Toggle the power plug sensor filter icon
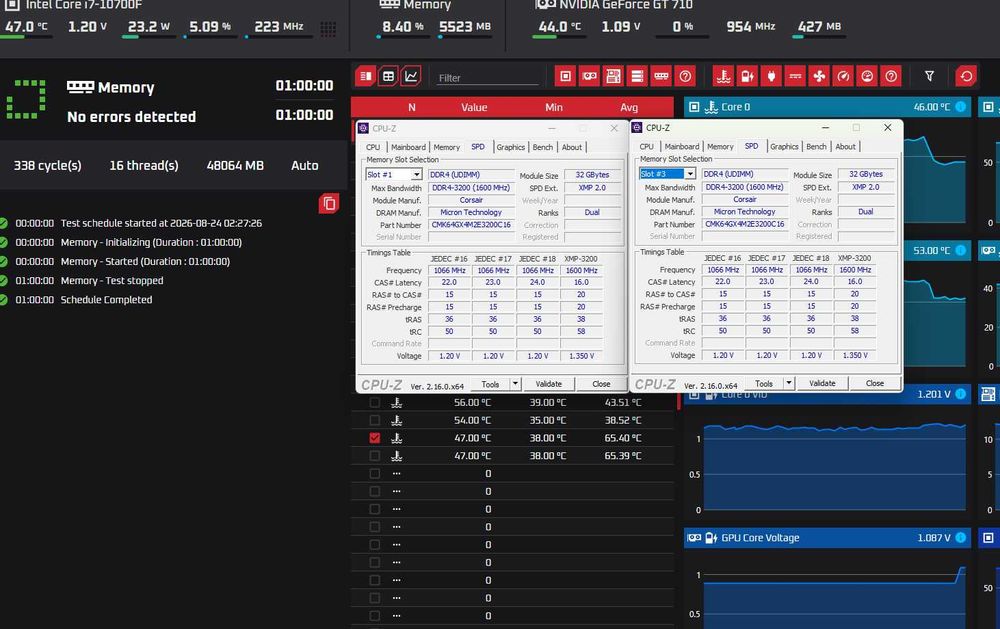The height and width of the screenshot is (629, 1000). tap(771, 77)
